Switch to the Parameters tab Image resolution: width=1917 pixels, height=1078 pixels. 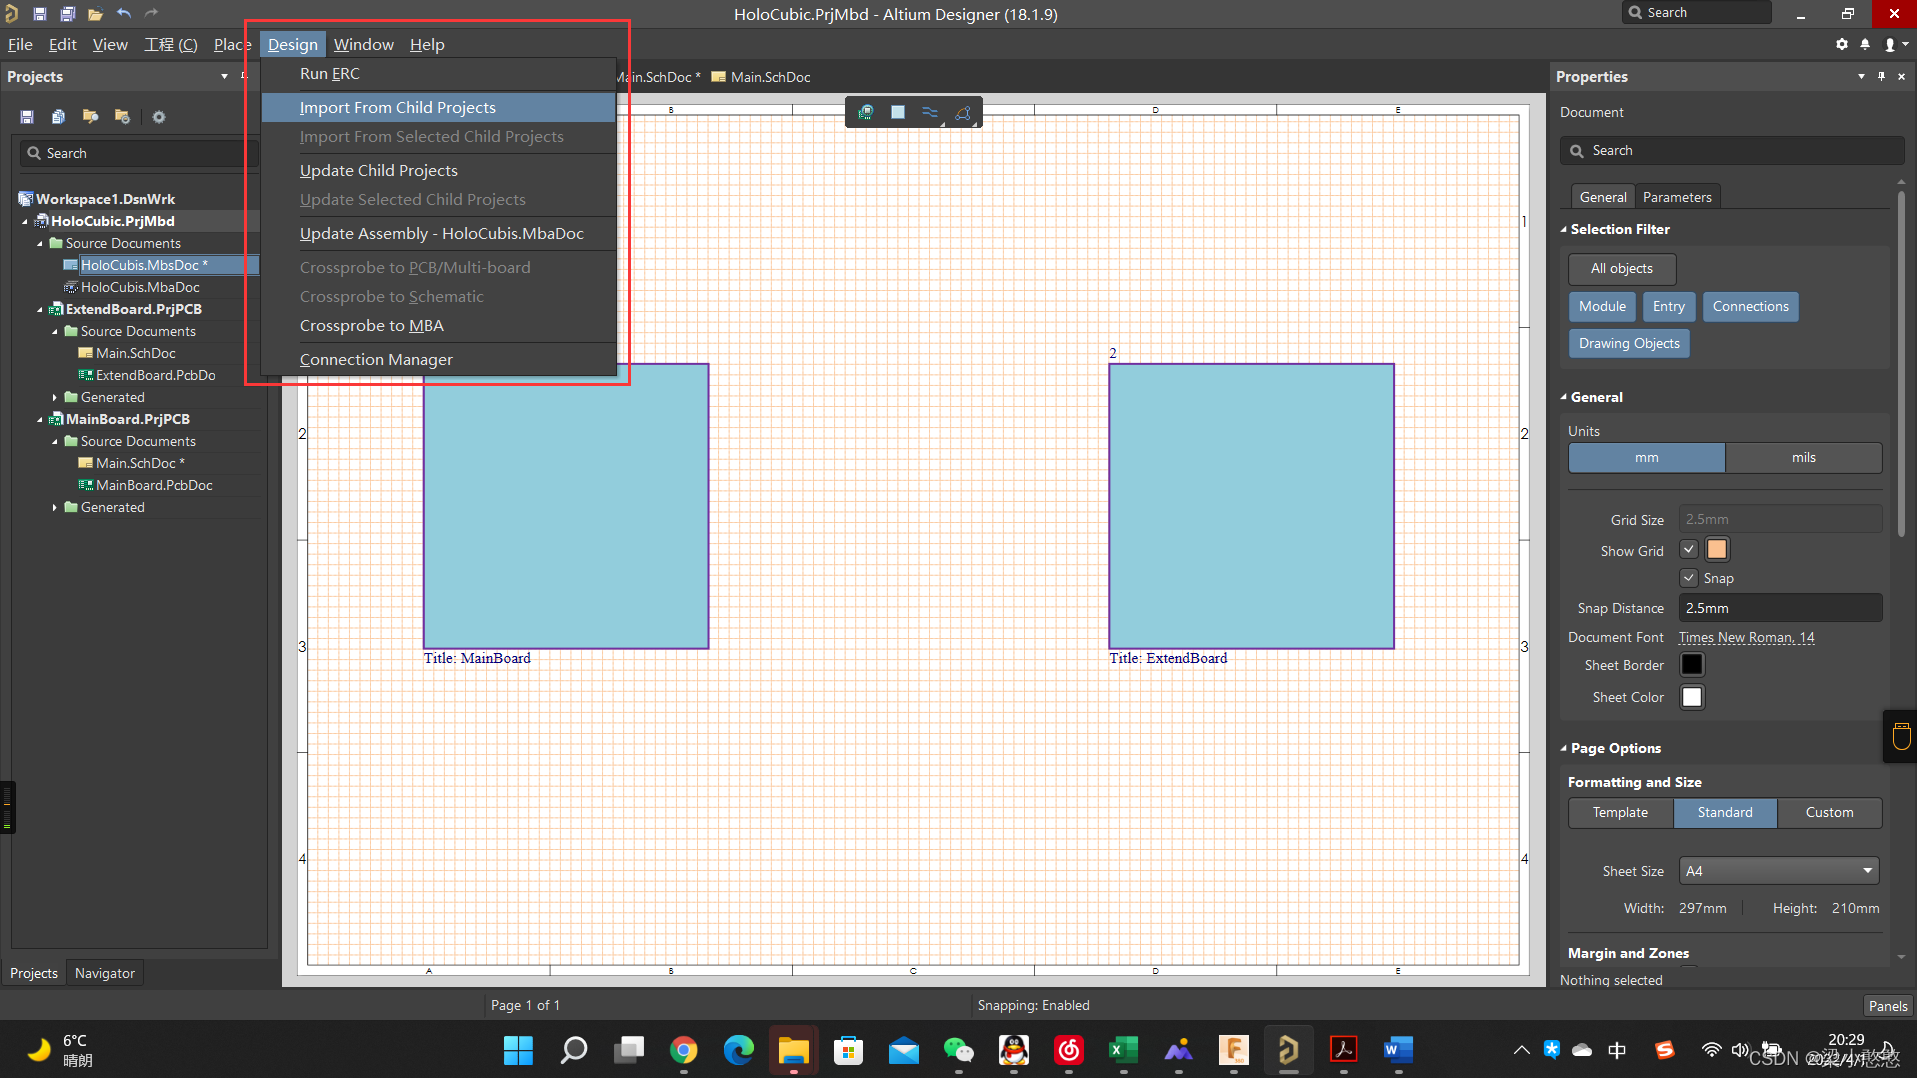tap(1677, 197)
